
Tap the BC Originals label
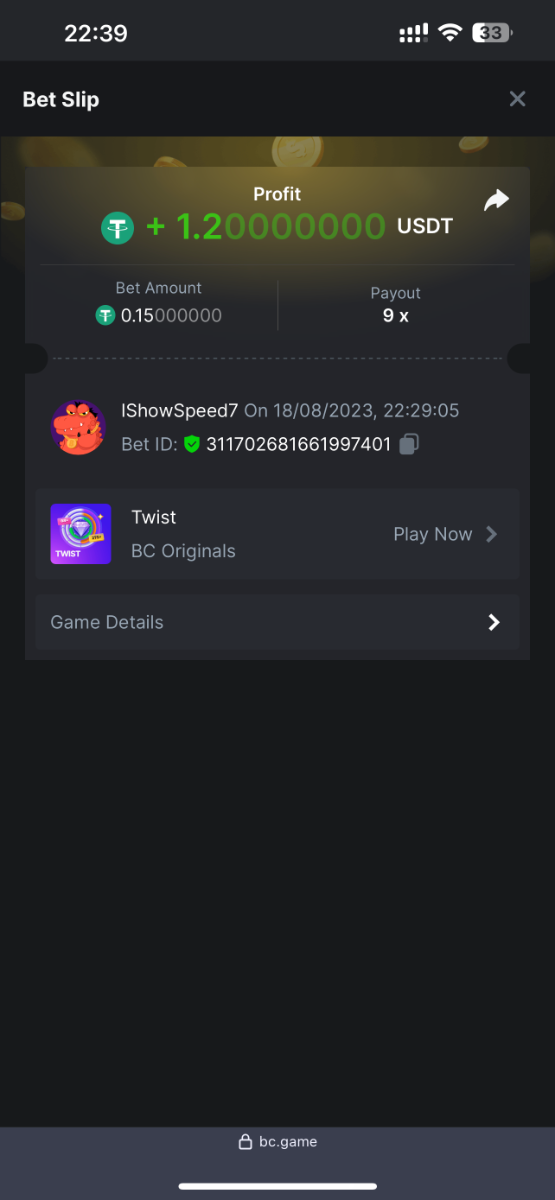[x=183, y=551]
